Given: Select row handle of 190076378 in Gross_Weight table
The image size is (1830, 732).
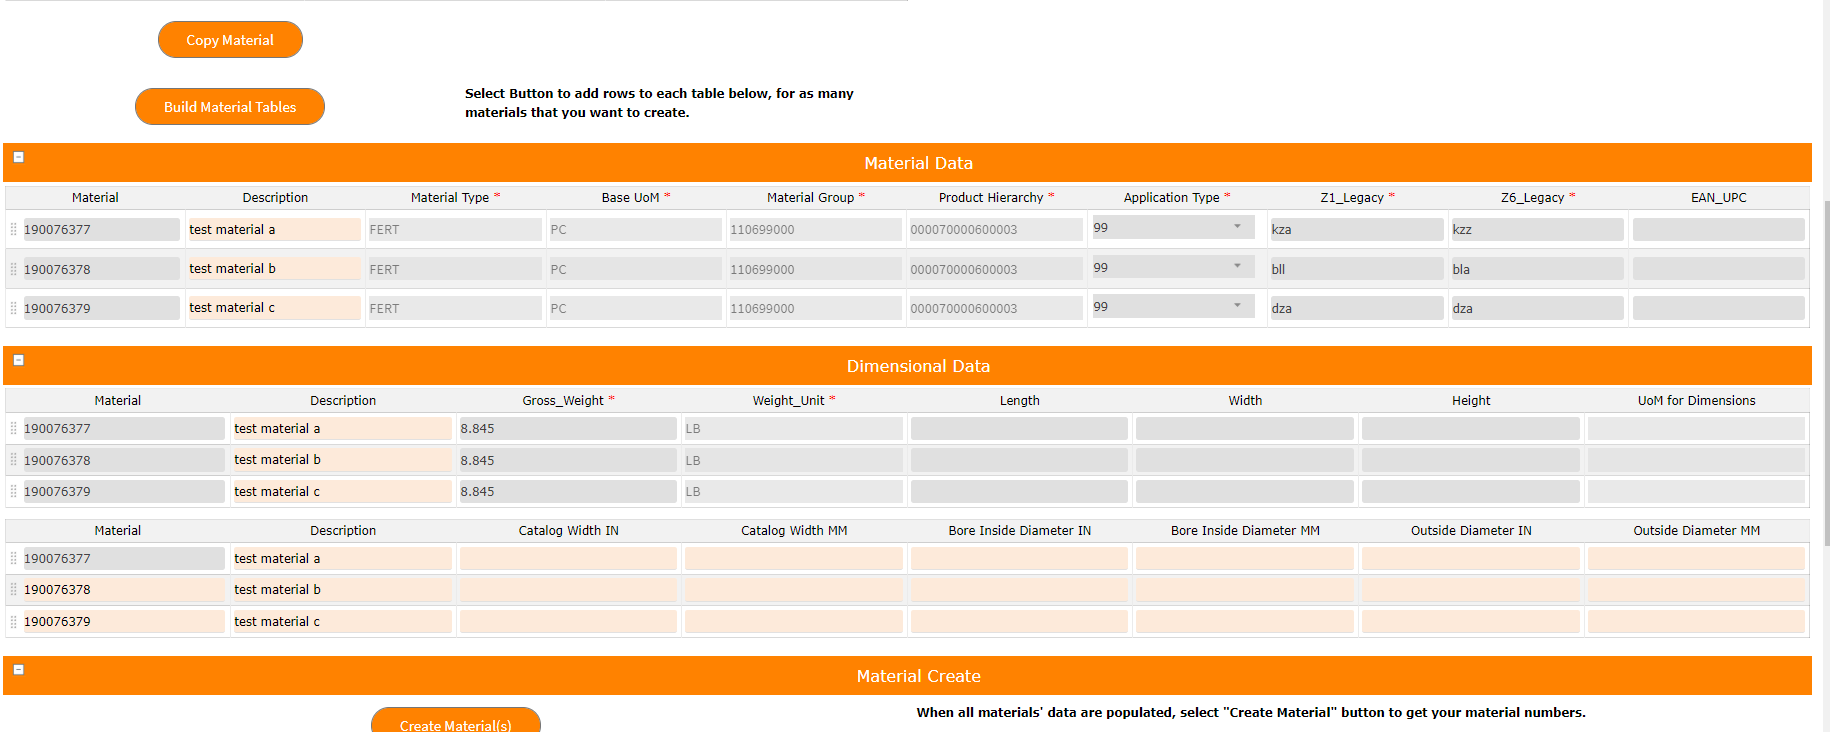Looking at the screenshot, I should pos(13,460).
